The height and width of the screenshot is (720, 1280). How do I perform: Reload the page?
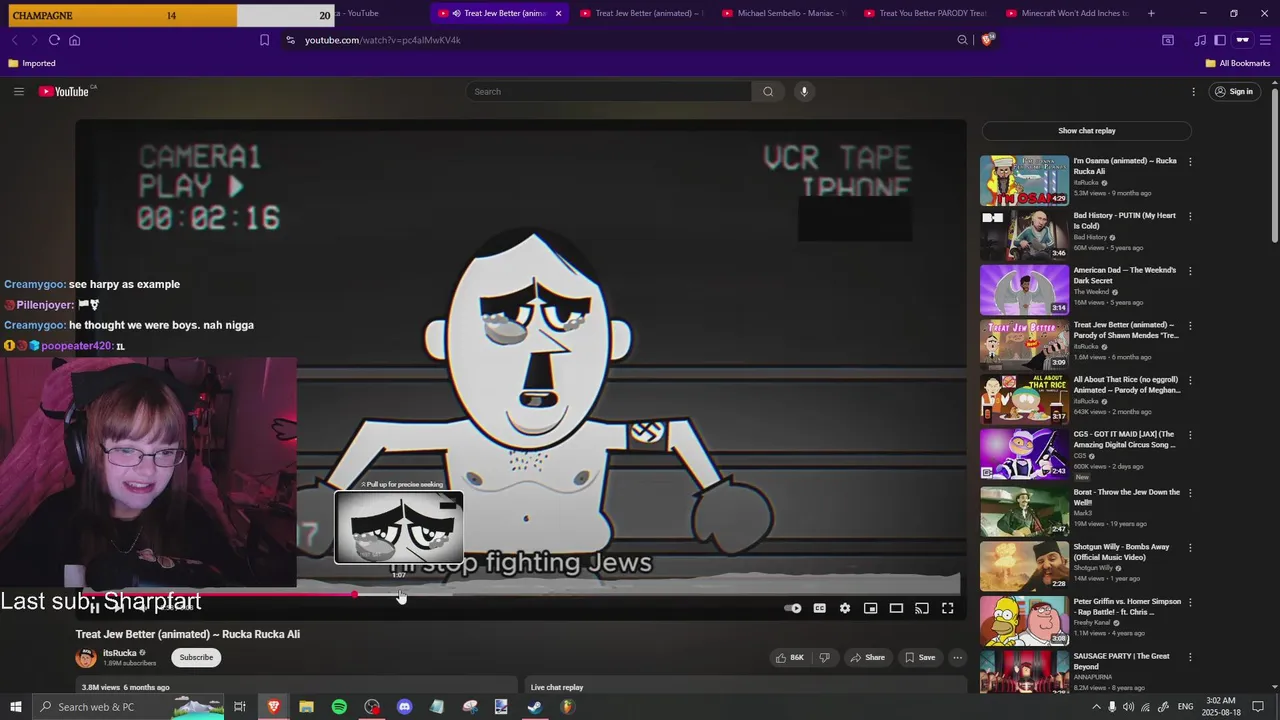click(x=54, y=40)
